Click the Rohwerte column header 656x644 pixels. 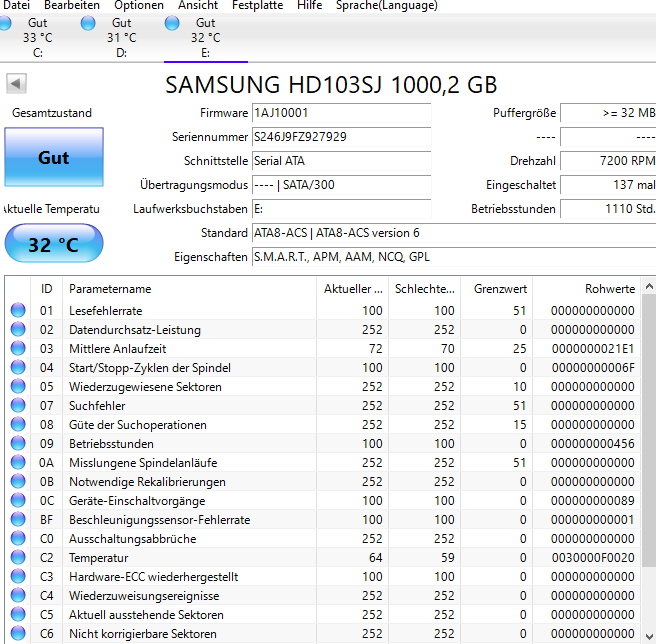[586, 289]
